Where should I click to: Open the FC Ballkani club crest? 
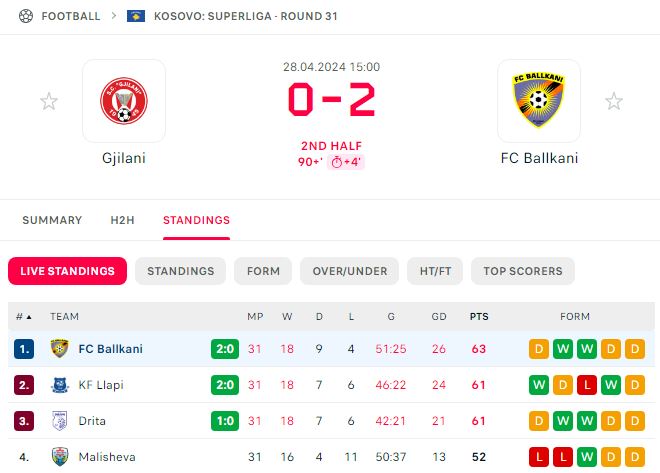point(538,100)
